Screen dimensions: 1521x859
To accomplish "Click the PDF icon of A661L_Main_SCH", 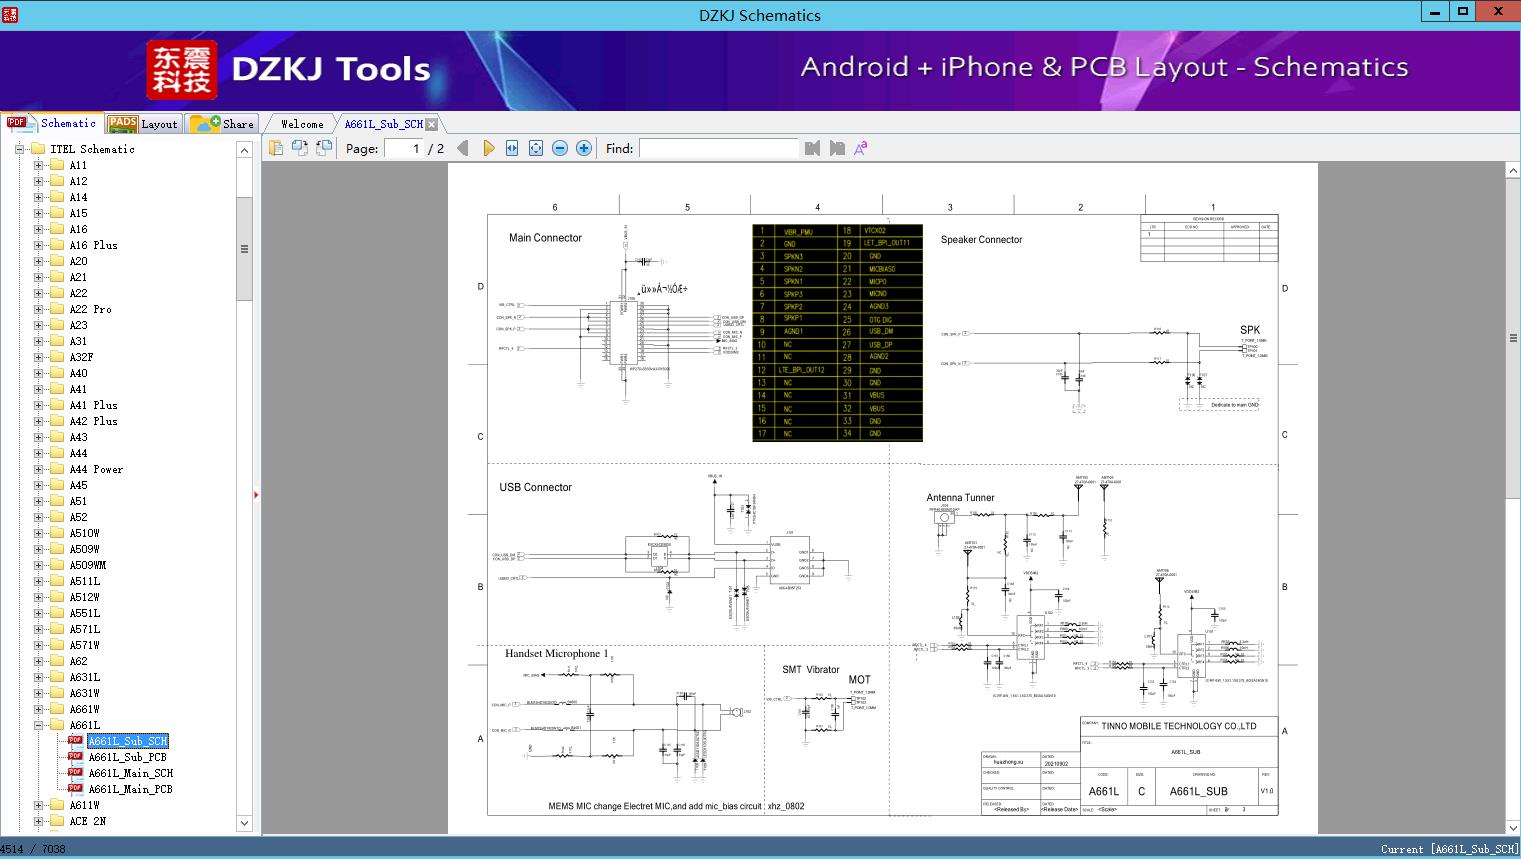I will (75, 773).
